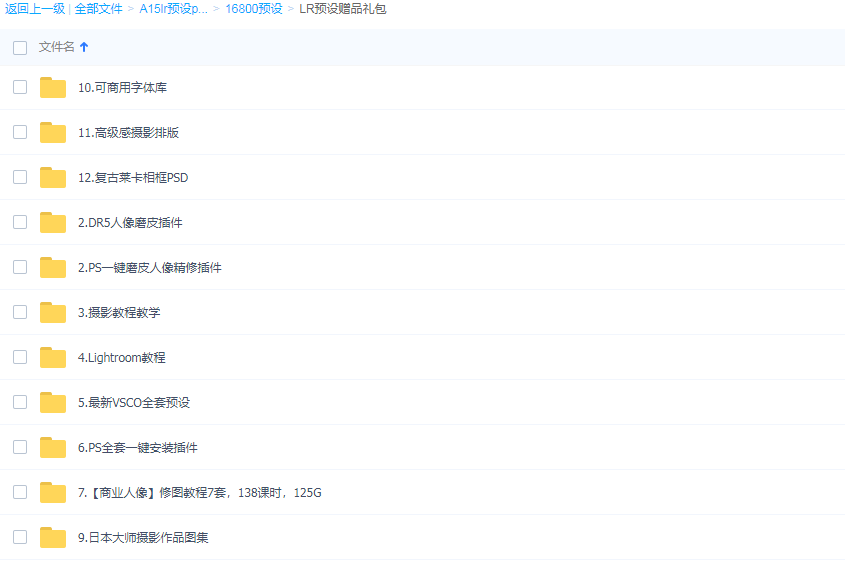Viewport: 845px width, 561px height.
Task: Open 16800预设 breadcrumb link
Action: coord(254,9)
